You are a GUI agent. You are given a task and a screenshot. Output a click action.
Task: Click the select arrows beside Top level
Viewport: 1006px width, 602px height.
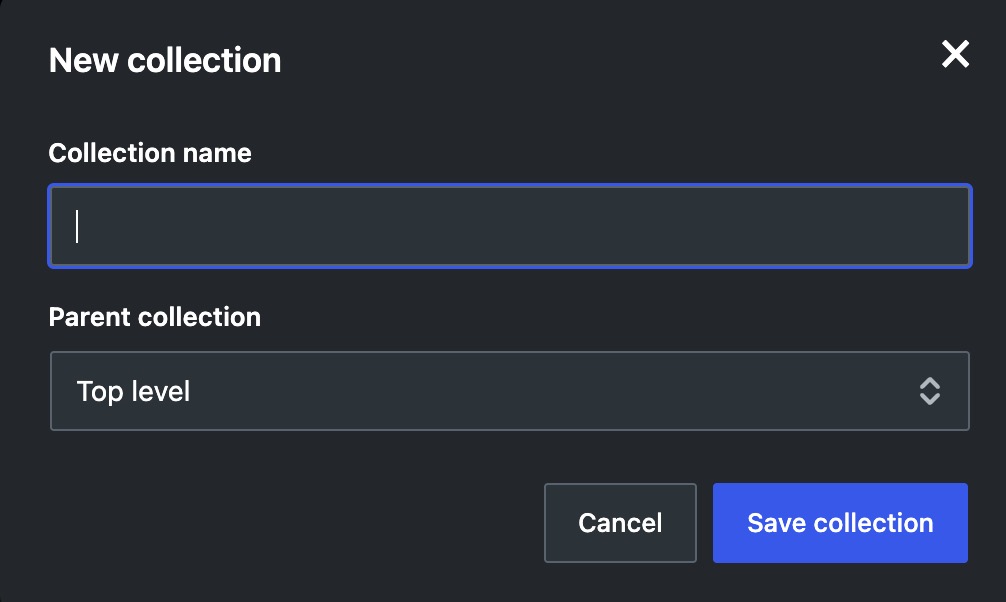click(x=930, y=391)
